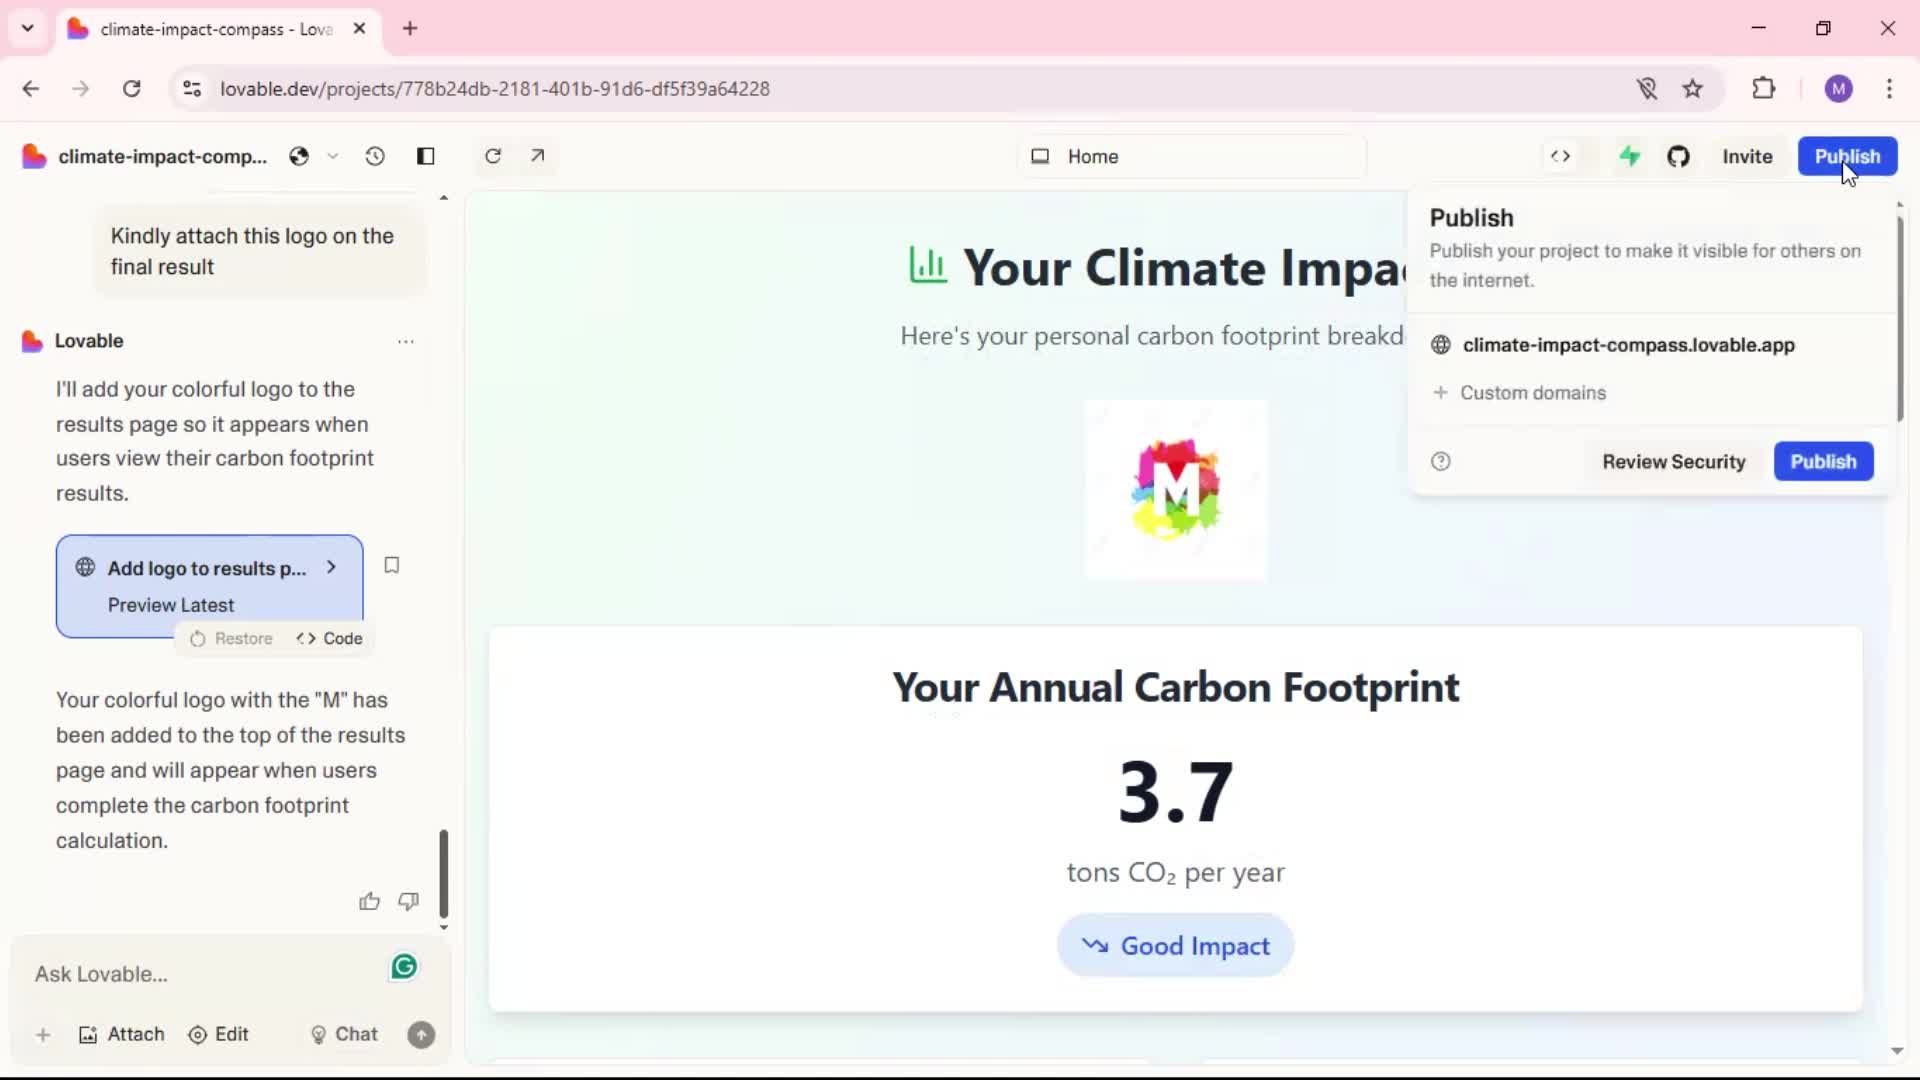1920x1080 pixels.
Task: Click the Home route field in preview bar
Action: coord(1192,157)
